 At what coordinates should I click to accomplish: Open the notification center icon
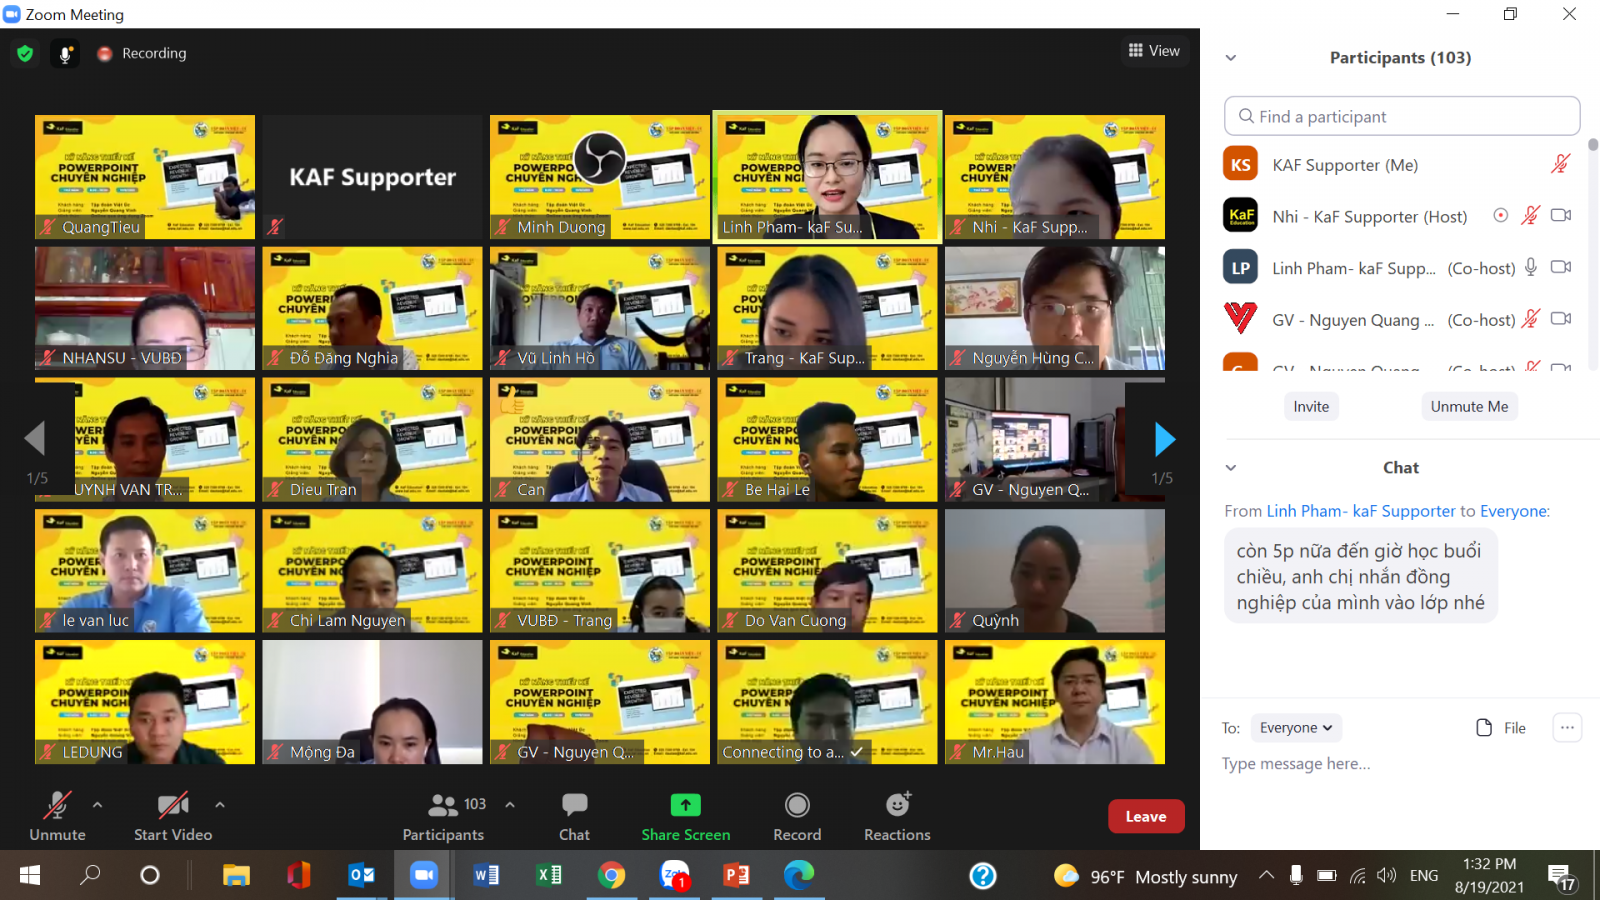1561,877
